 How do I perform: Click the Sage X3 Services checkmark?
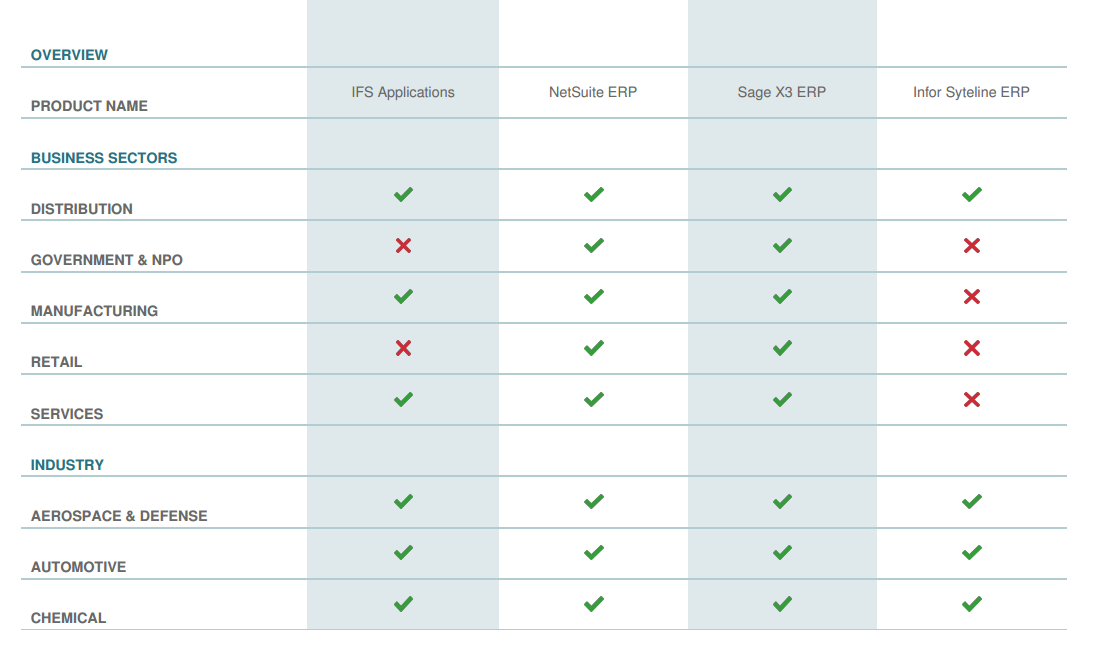coord(782,399)
